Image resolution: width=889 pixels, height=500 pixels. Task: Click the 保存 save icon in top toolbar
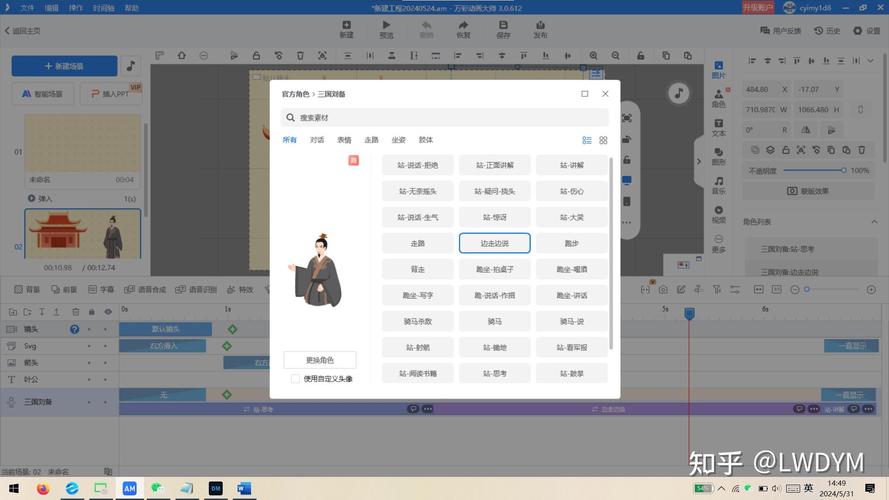pyautogui.click(x=503, y=29)
